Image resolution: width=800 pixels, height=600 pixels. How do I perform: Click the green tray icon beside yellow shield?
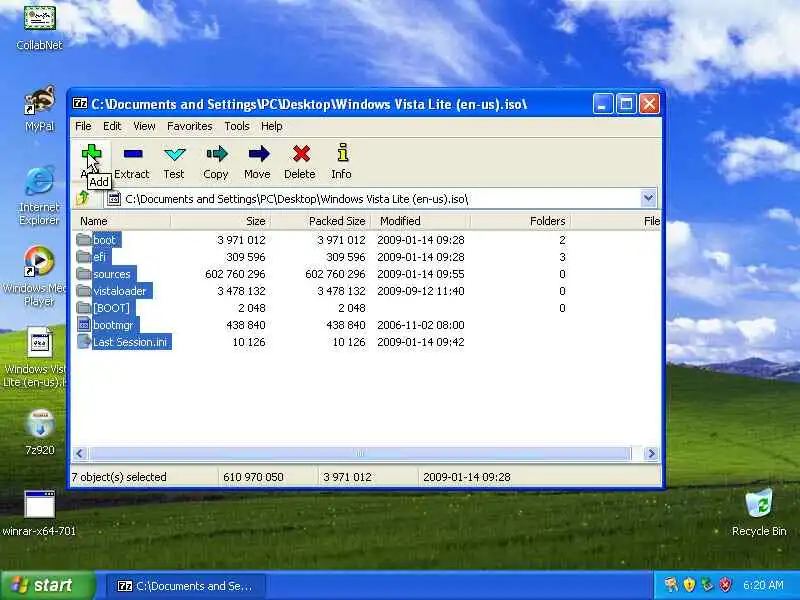(x=707, y=585)
